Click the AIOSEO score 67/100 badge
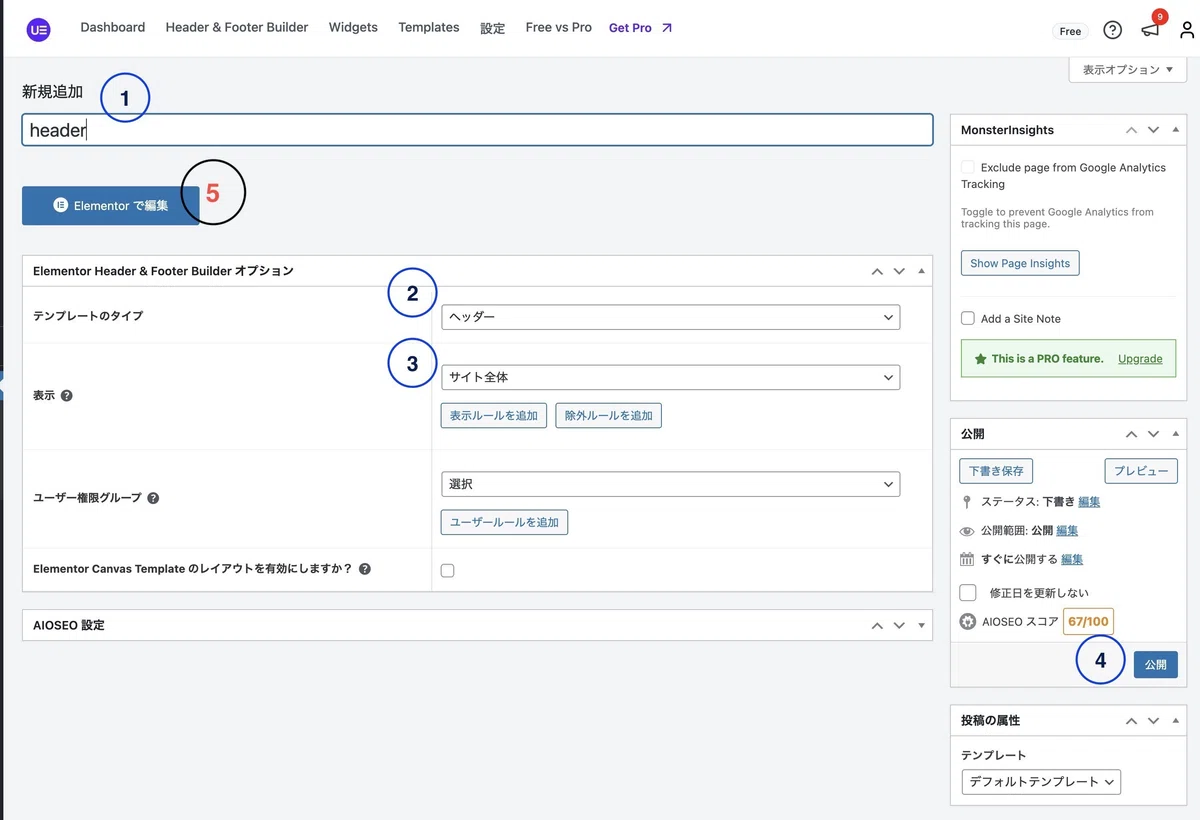 [1088, 621]
